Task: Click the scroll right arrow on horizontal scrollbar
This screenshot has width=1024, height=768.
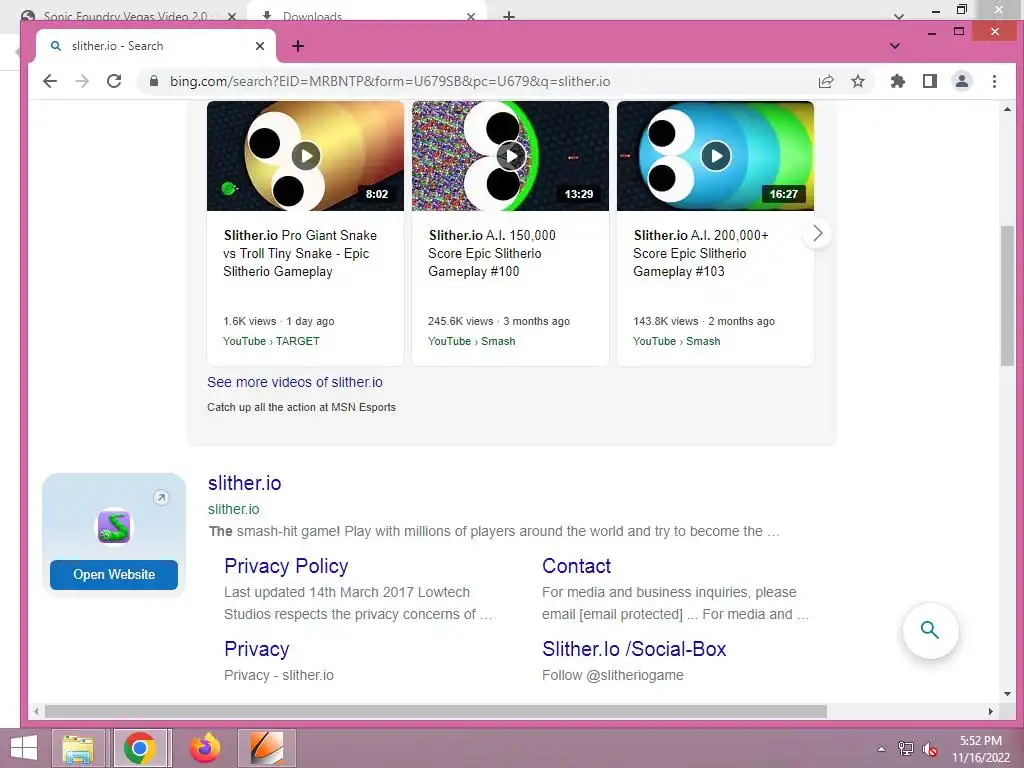Action: coord(991,711)
